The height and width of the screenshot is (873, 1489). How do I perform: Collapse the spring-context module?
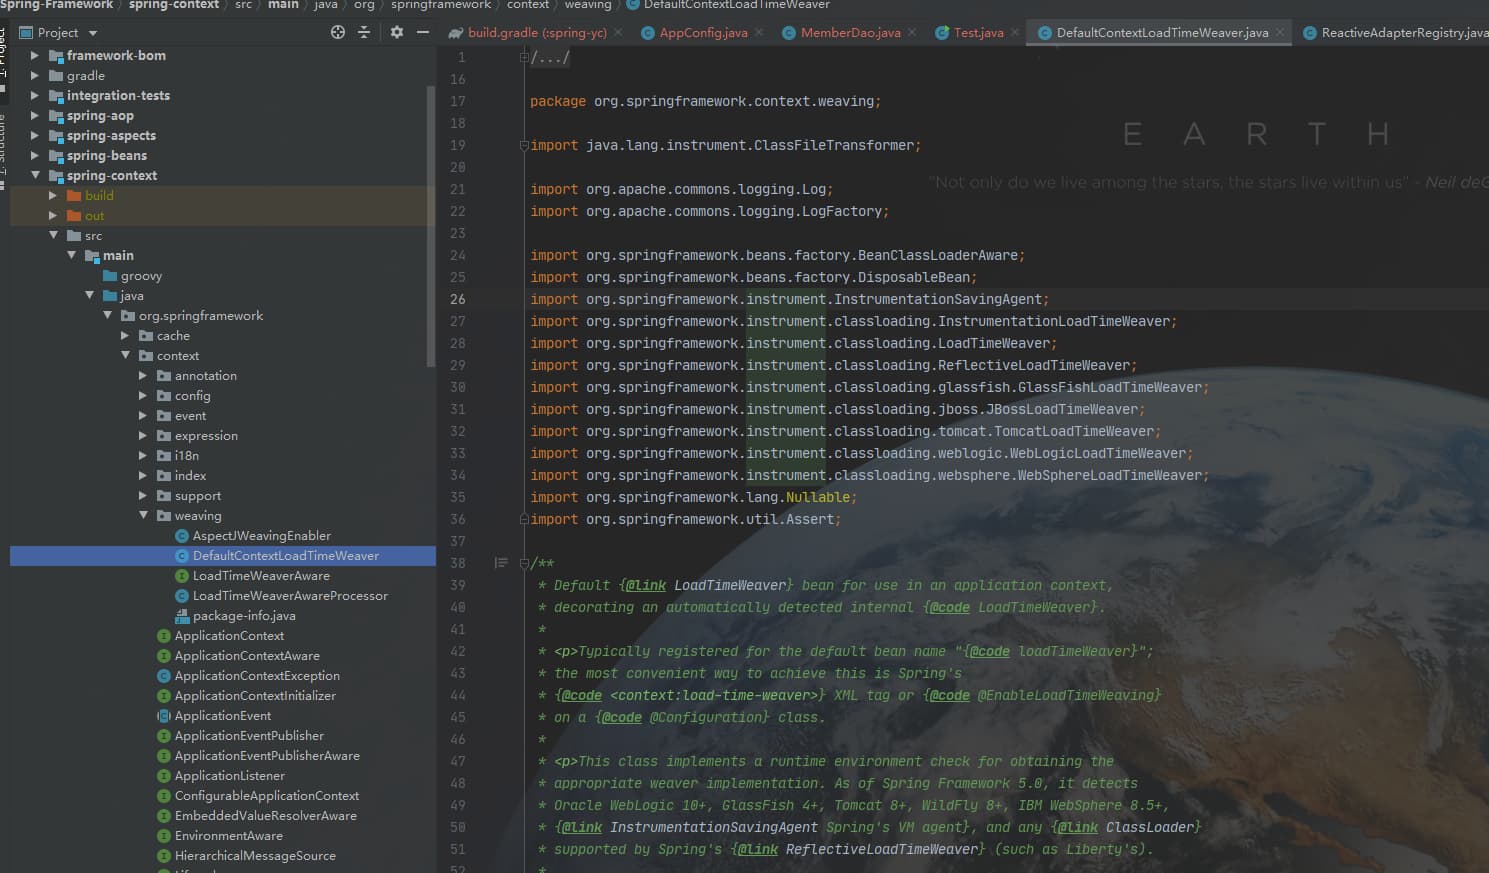click(35, 175)
